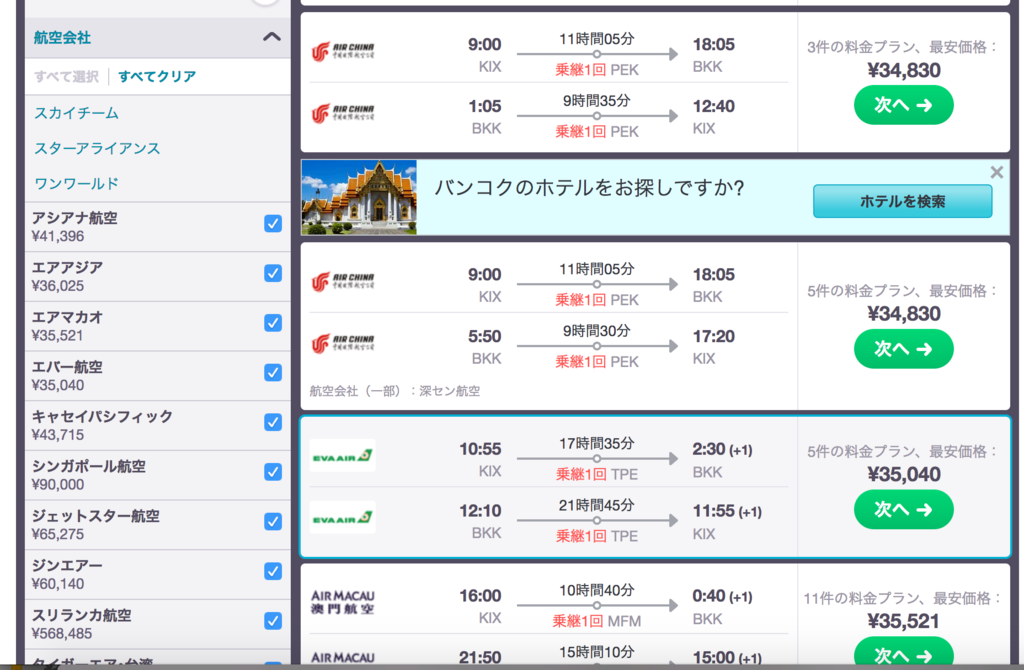Uncheck スリランカ航空 checkbox
This screenshot has height=670, width=1024.
click(273, 620)
